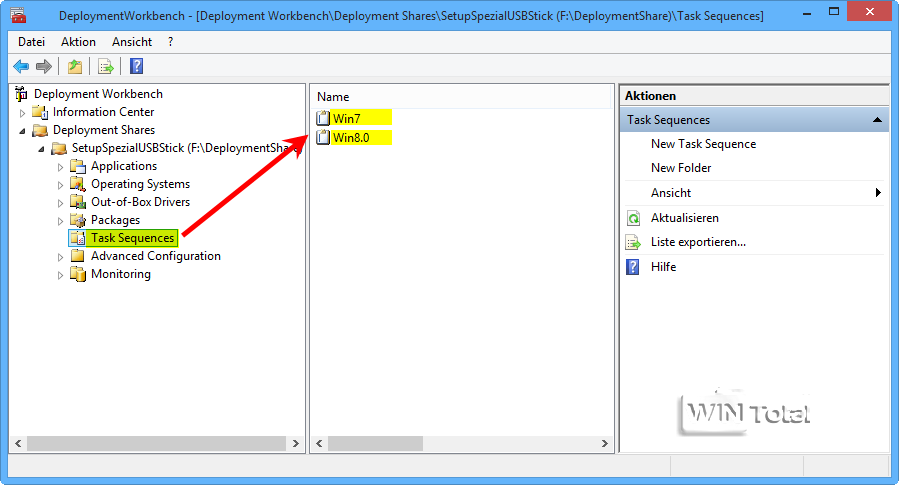This screenshot has width=899, height=485.
Task: Click list pane scroll left arrow
Action: 319,443
